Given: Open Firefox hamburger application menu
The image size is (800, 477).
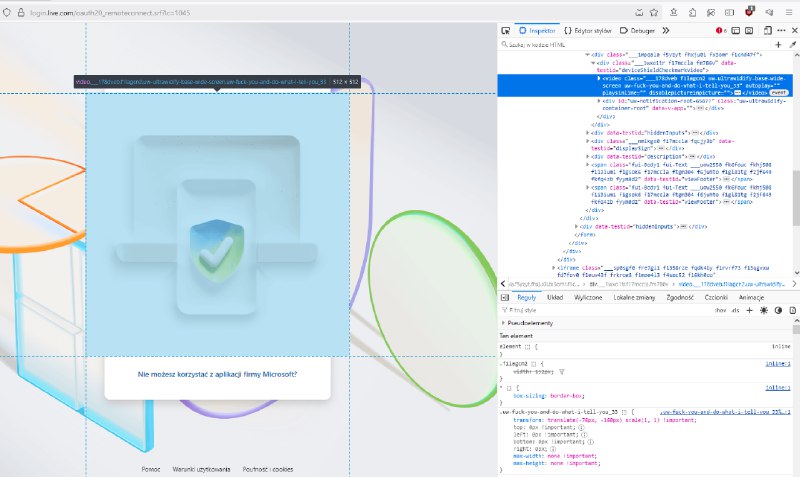Looking at the screenshot, I should tap(789, 12).
